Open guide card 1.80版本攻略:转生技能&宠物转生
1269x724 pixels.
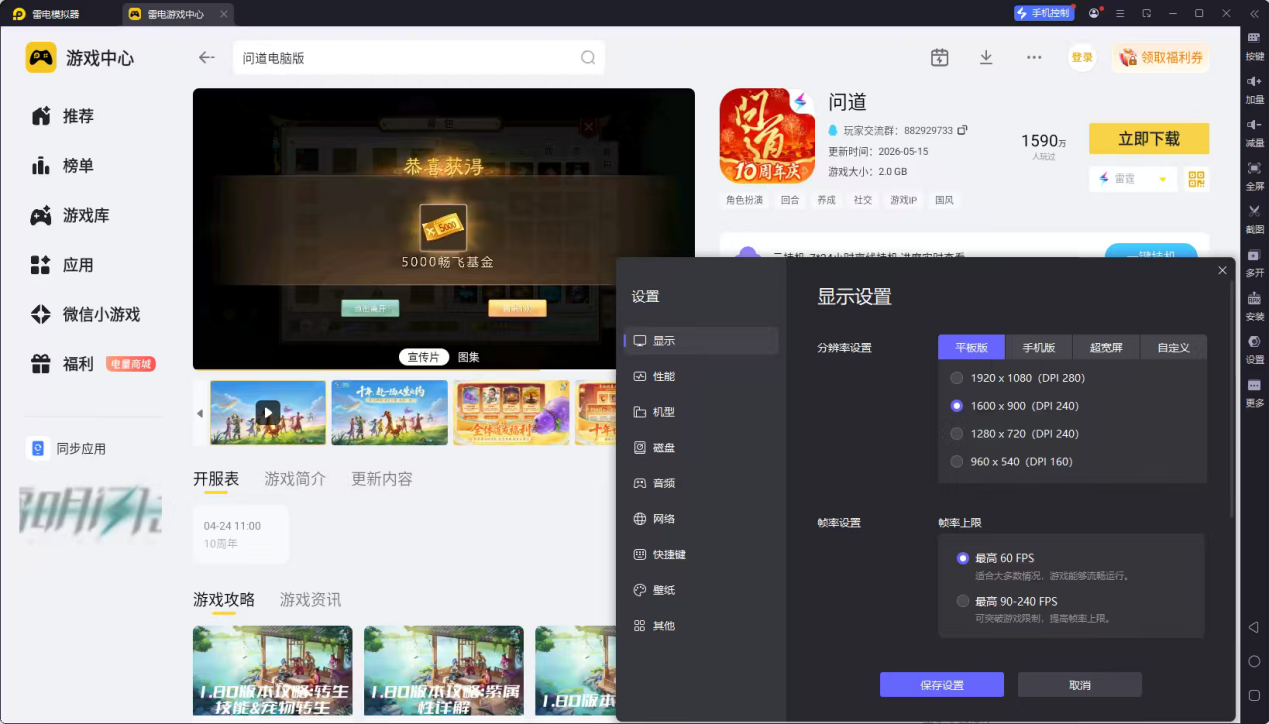pyautogui.click(x=272, y=670)
